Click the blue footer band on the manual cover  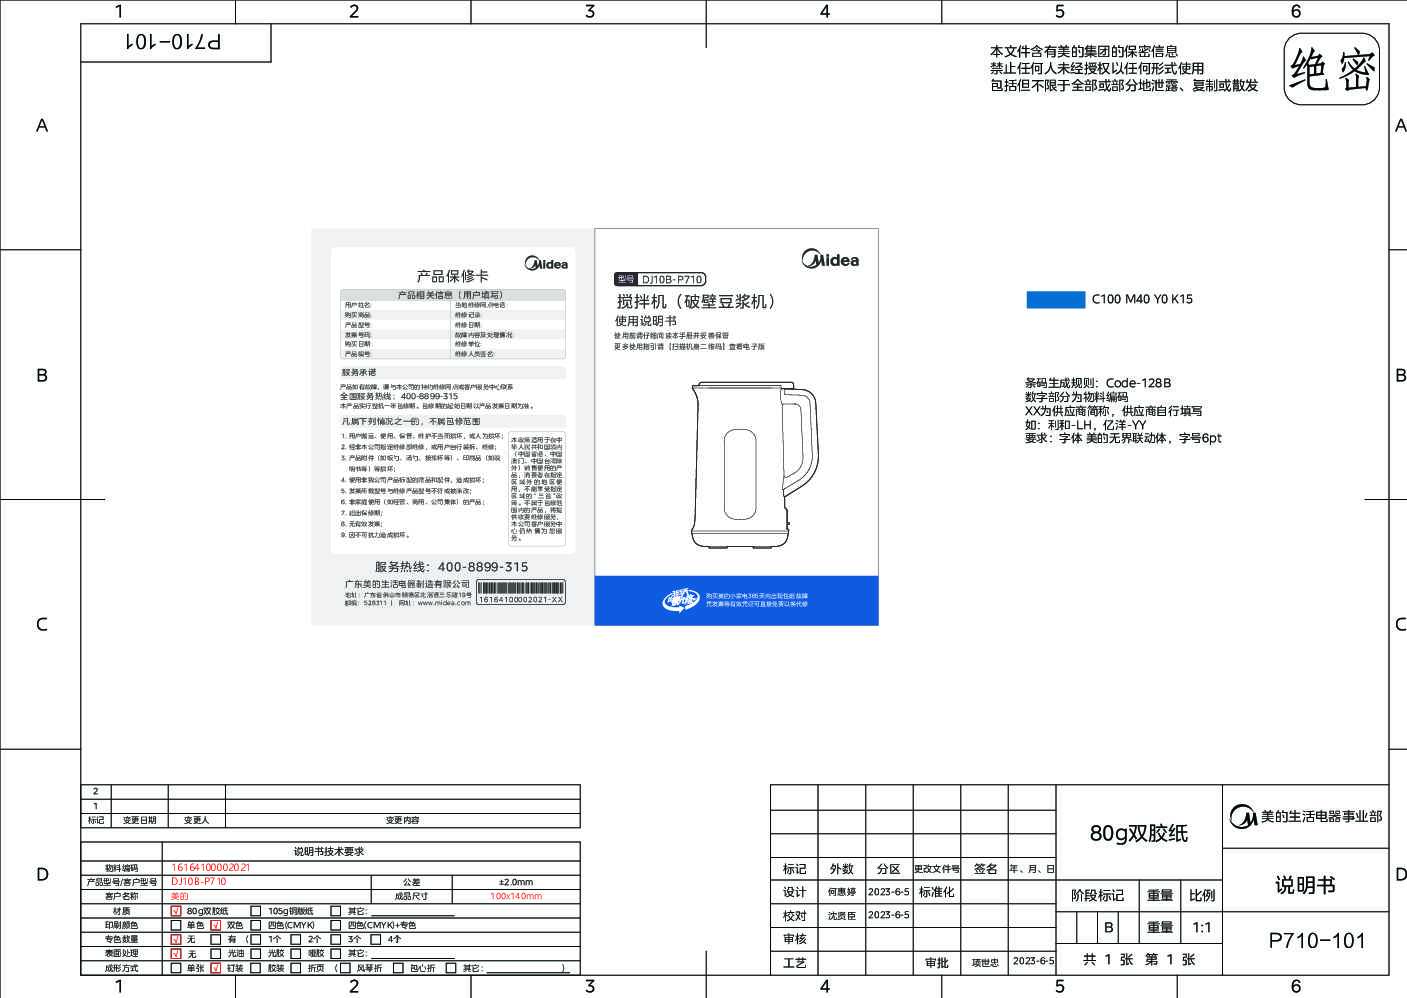click(736, 600)
